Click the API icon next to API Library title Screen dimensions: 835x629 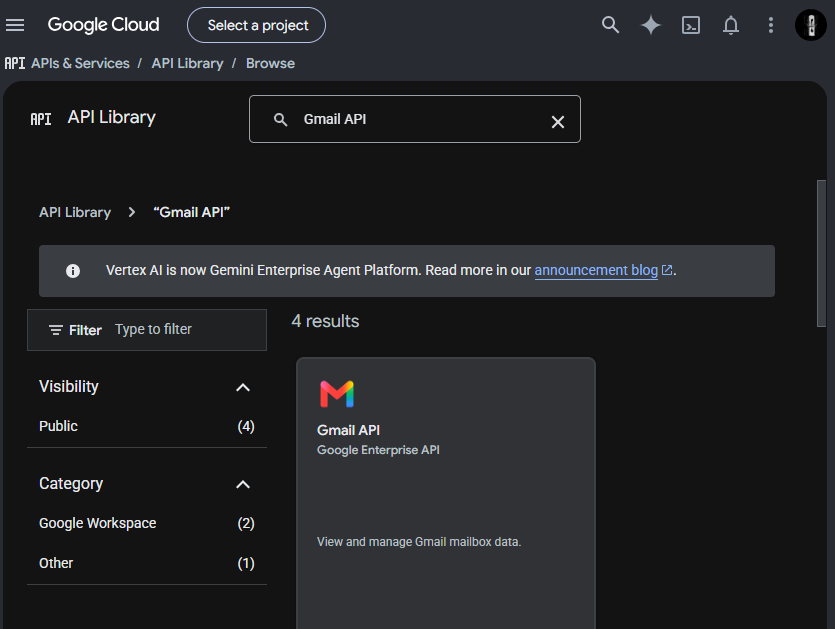pos(41,119)
